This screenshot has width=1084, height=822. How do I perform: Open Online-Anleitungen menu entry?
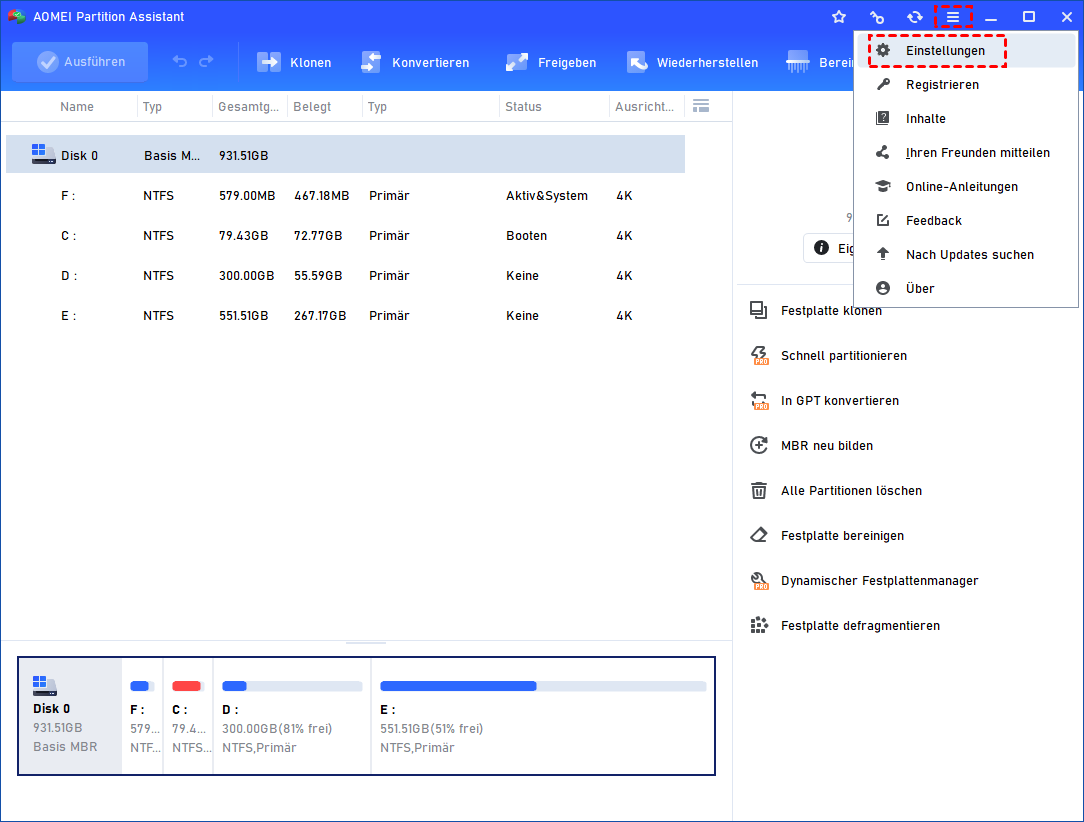966,187
